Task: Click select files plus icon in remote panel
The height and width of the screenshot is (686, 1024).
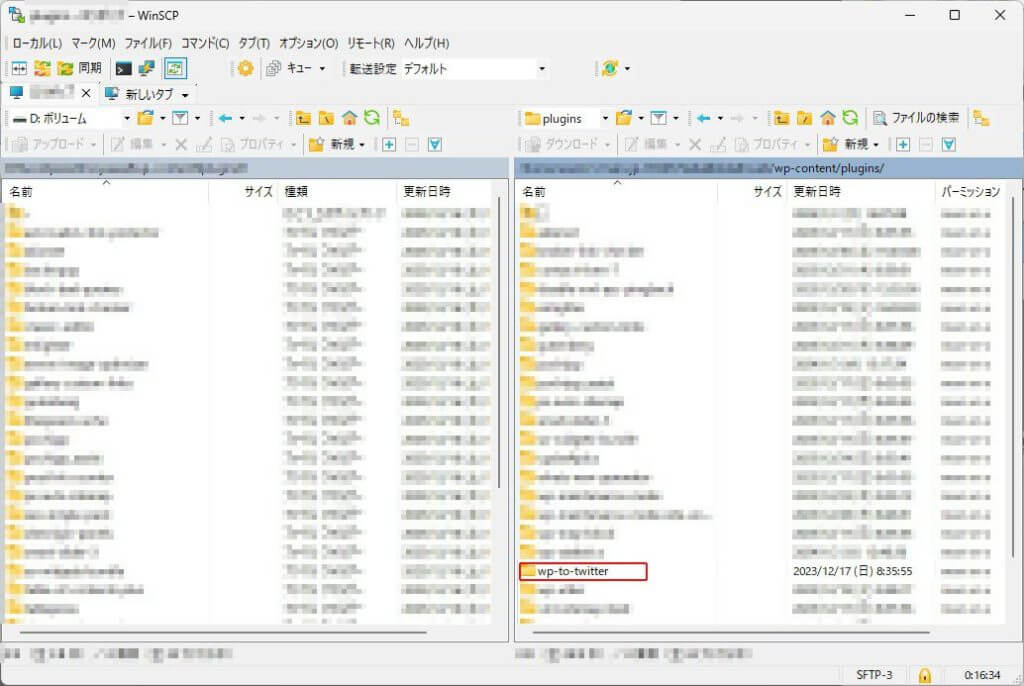Action: [902, 144]
